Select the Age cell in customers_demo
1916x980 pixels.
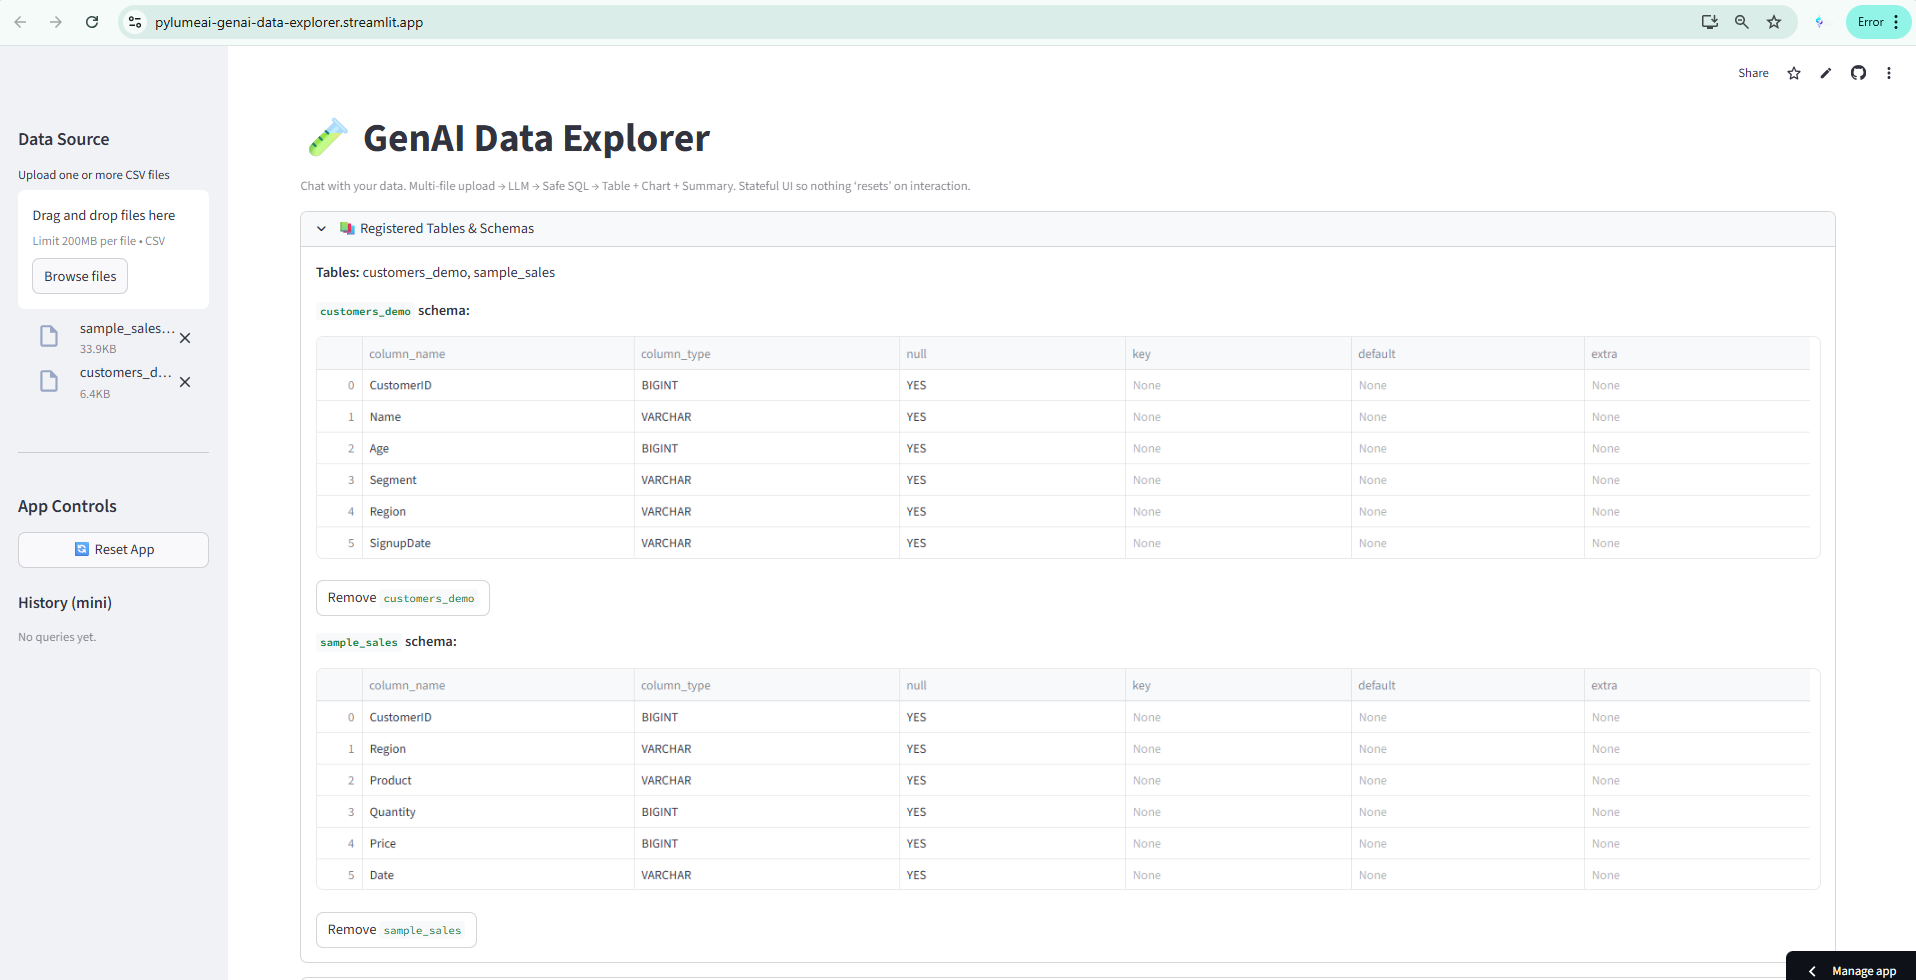[x=497, y=448]
